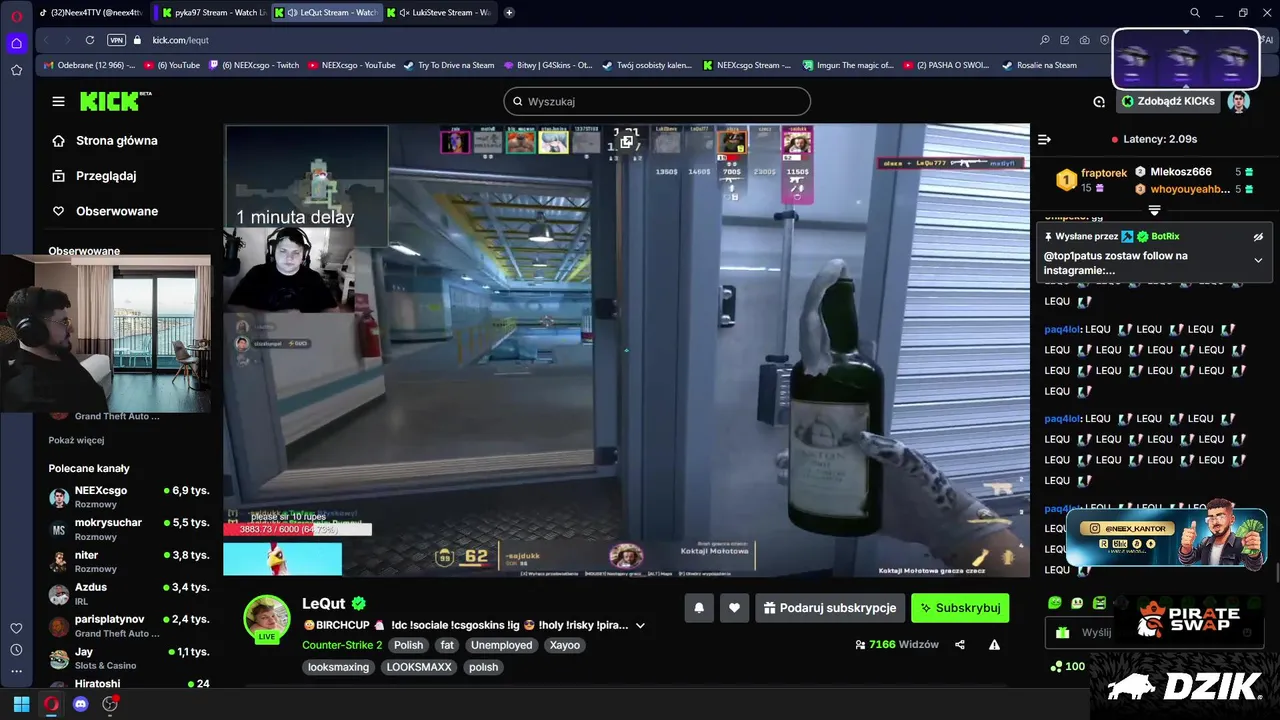Open Windows Start menu

click(x=21, y=704)
